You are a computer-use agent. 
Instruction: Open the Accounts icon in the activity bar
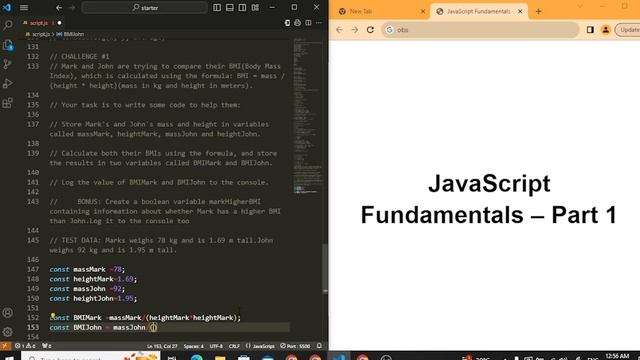click(8, 313)
